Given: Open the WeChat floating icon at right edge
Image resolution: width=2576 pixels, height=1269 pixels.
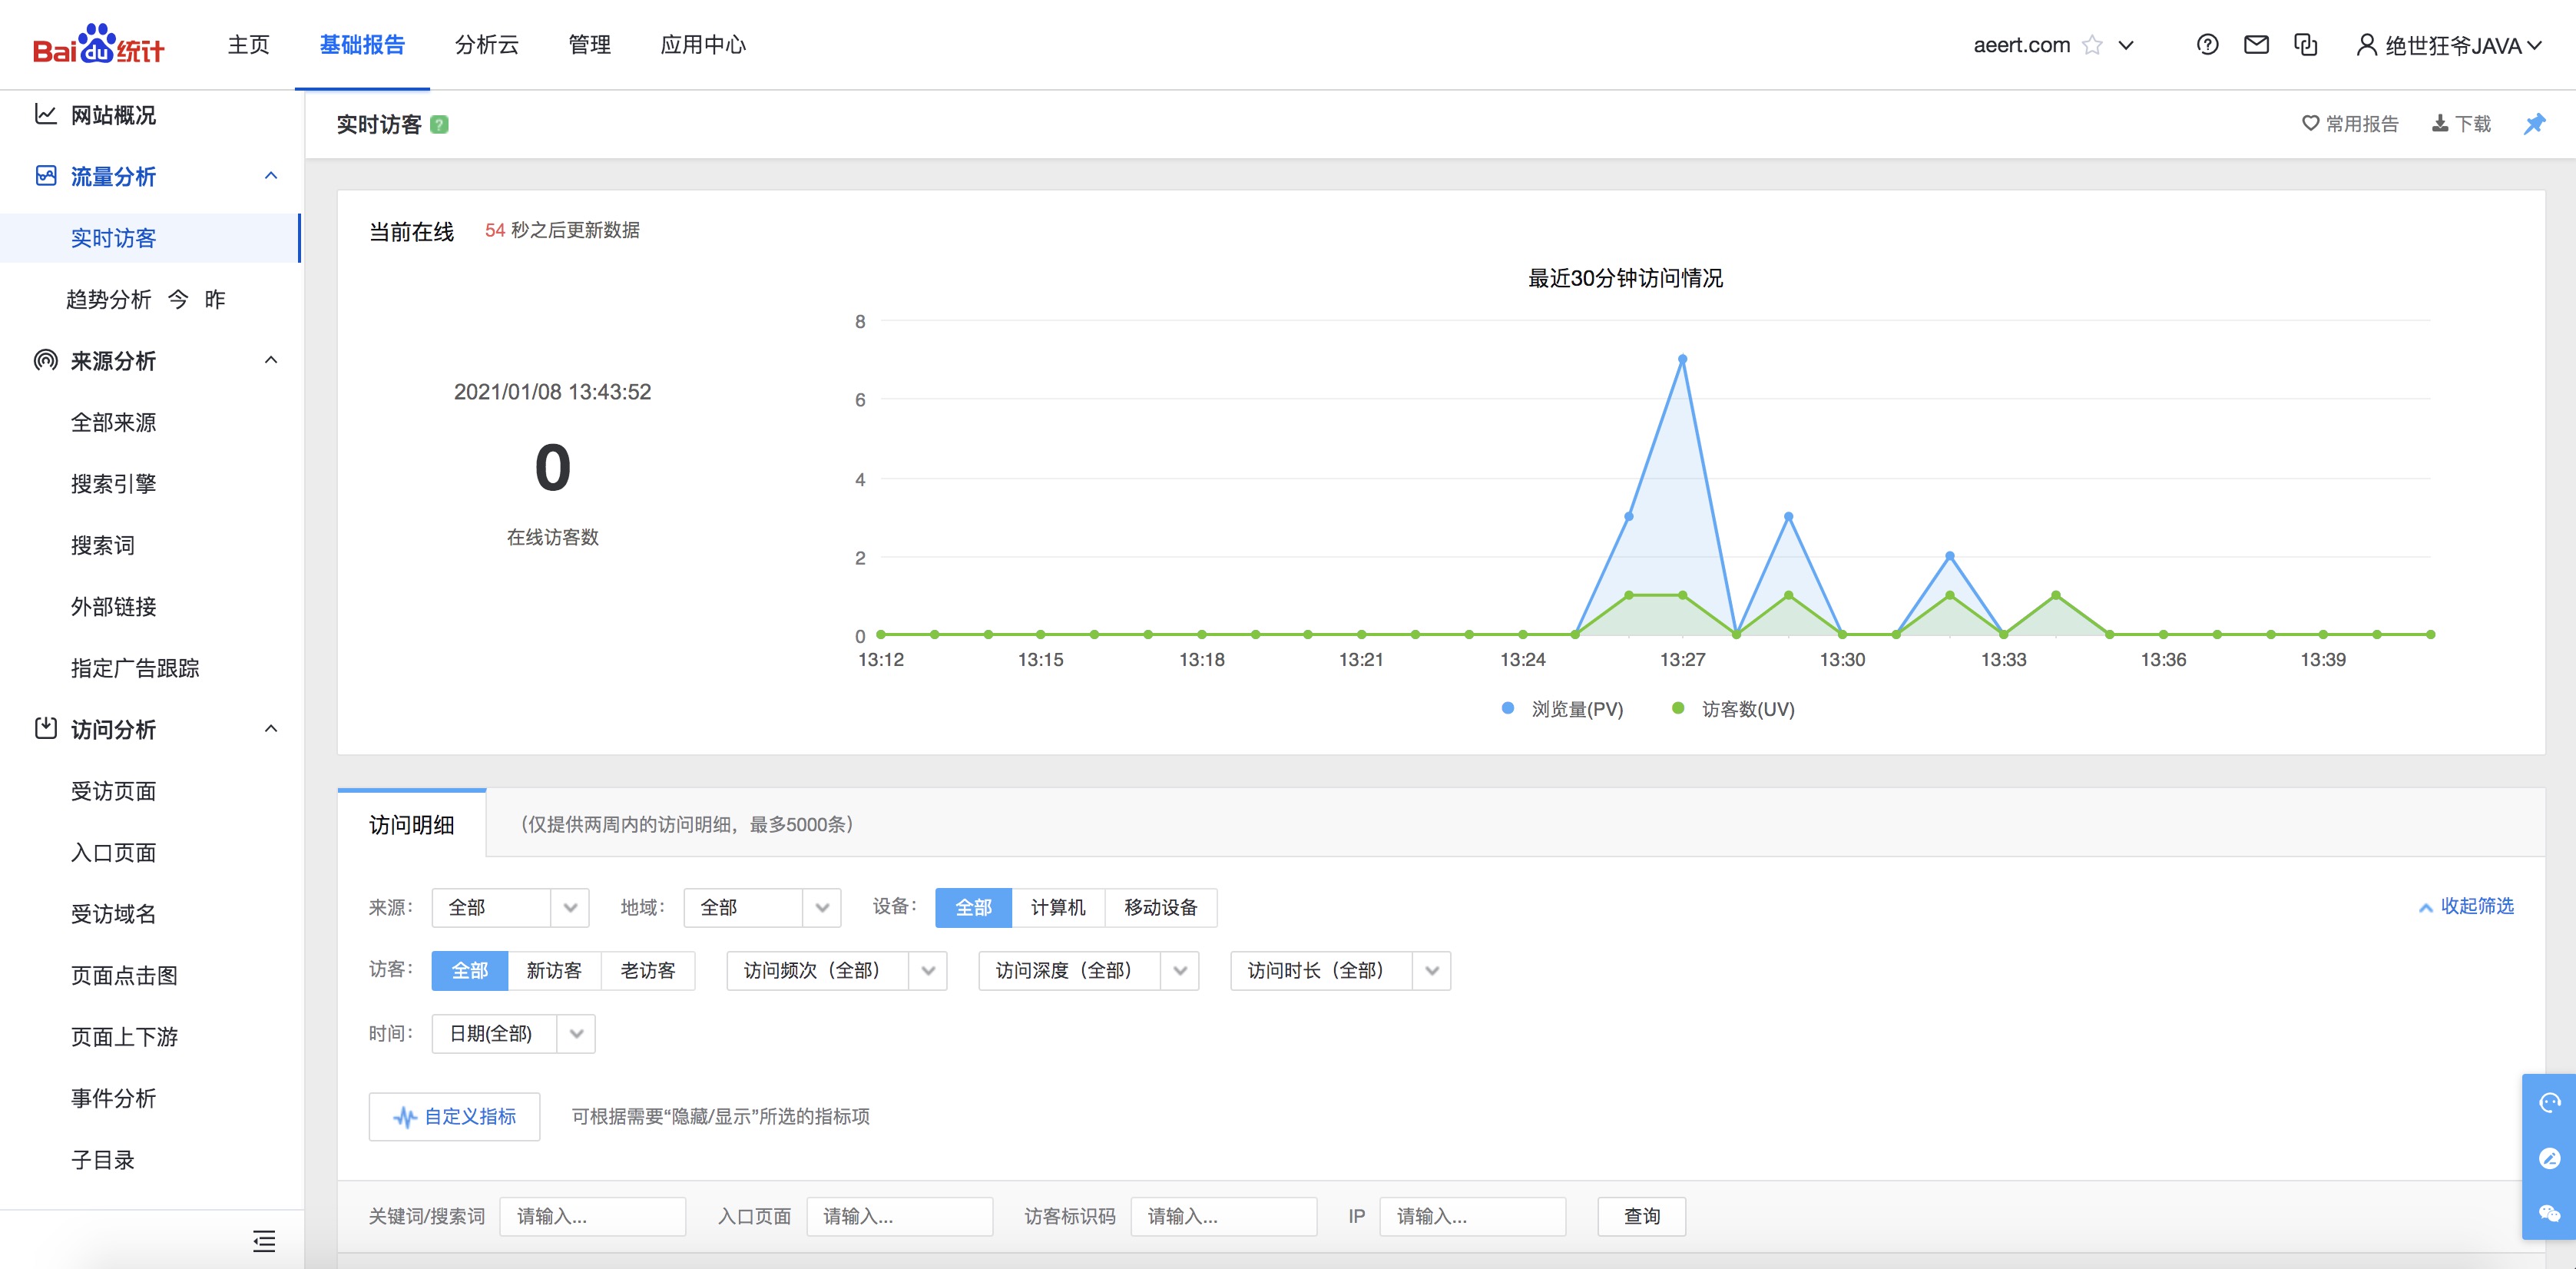Looking at the screenshot, I should click(2549, 1213).
